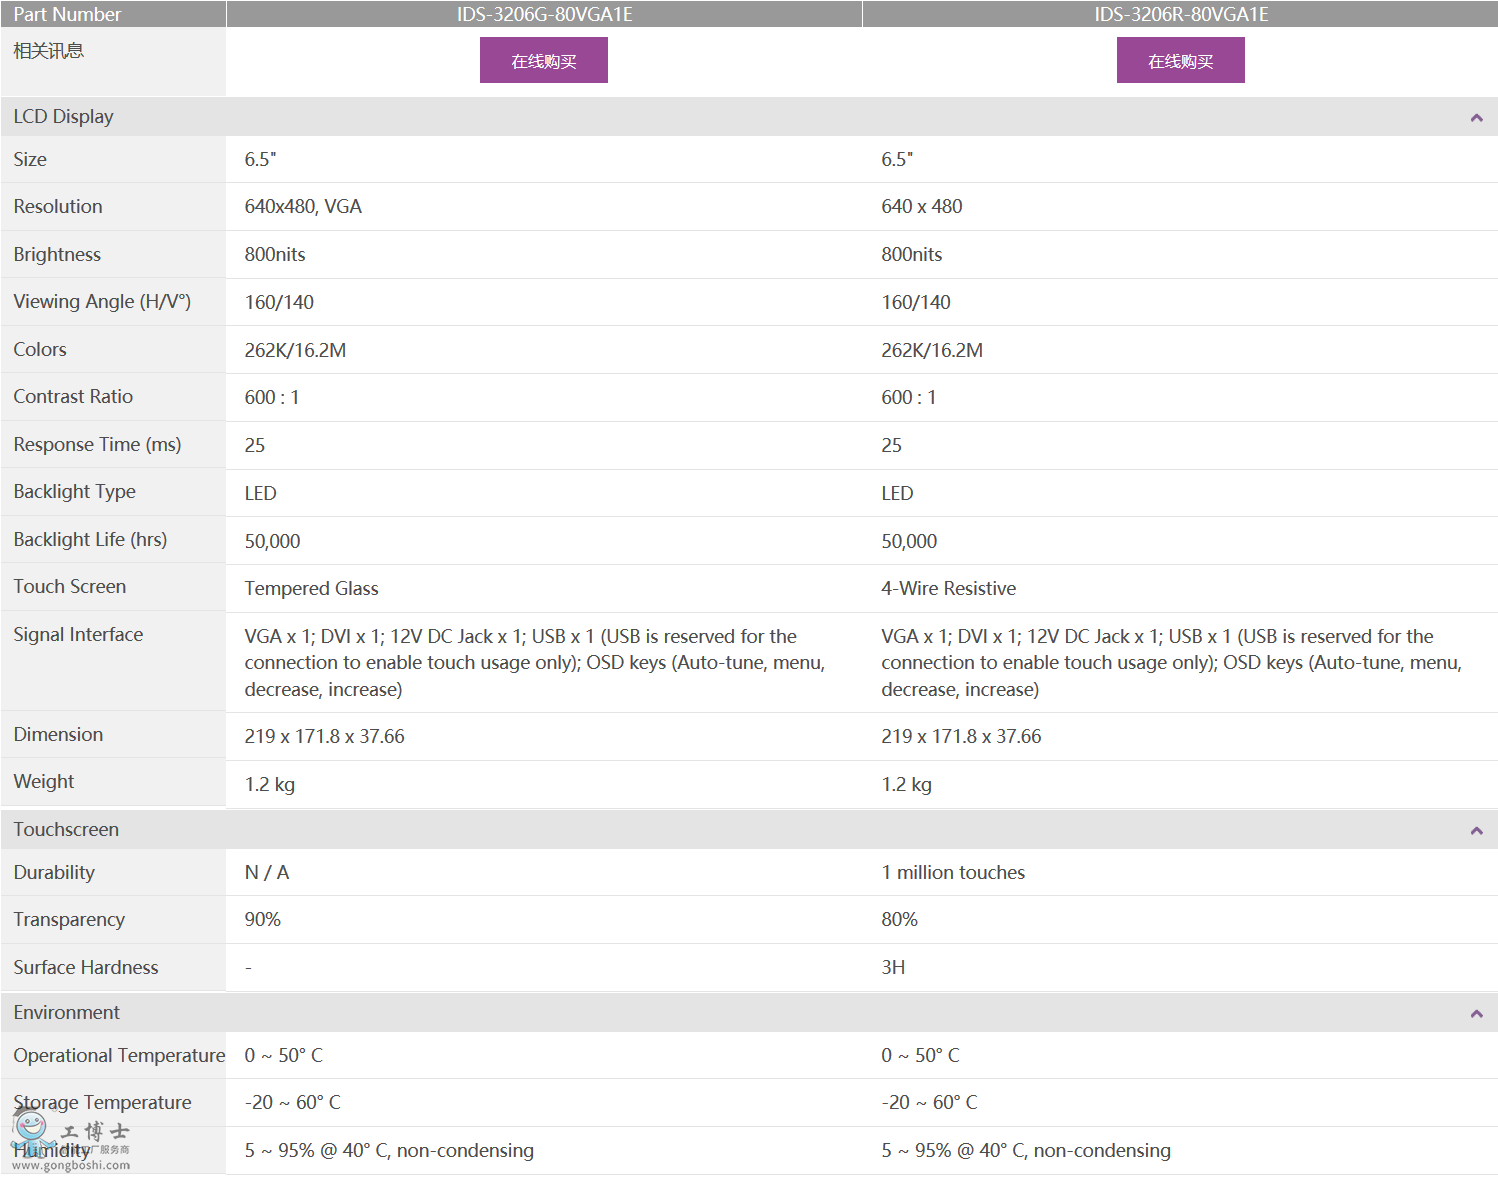Click the Touchscreen section title
The width and height of the screenshot is (1498, 1185).
coord(66,830)
